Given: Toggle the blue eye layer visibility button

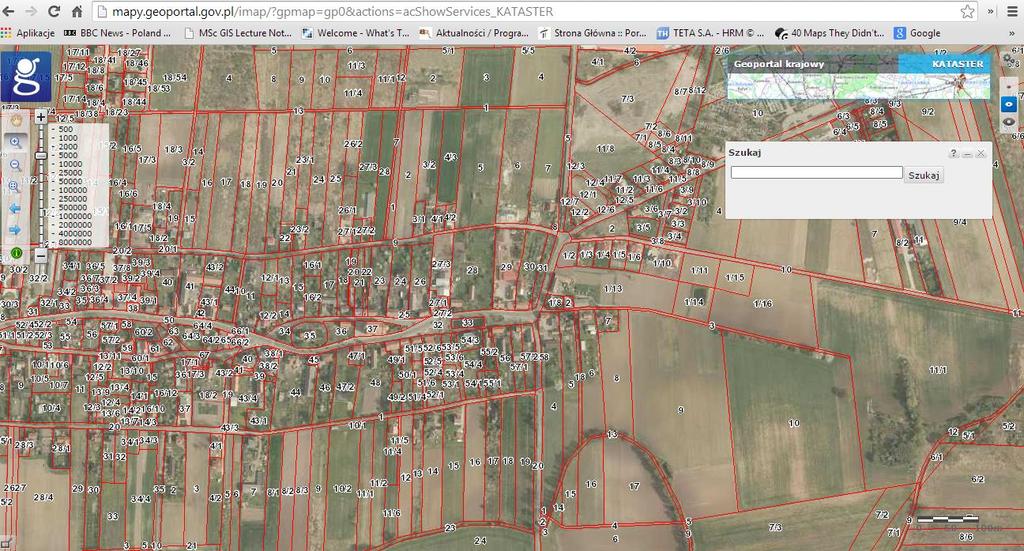Looking at the screenshot, I should tap(1009, 104).
